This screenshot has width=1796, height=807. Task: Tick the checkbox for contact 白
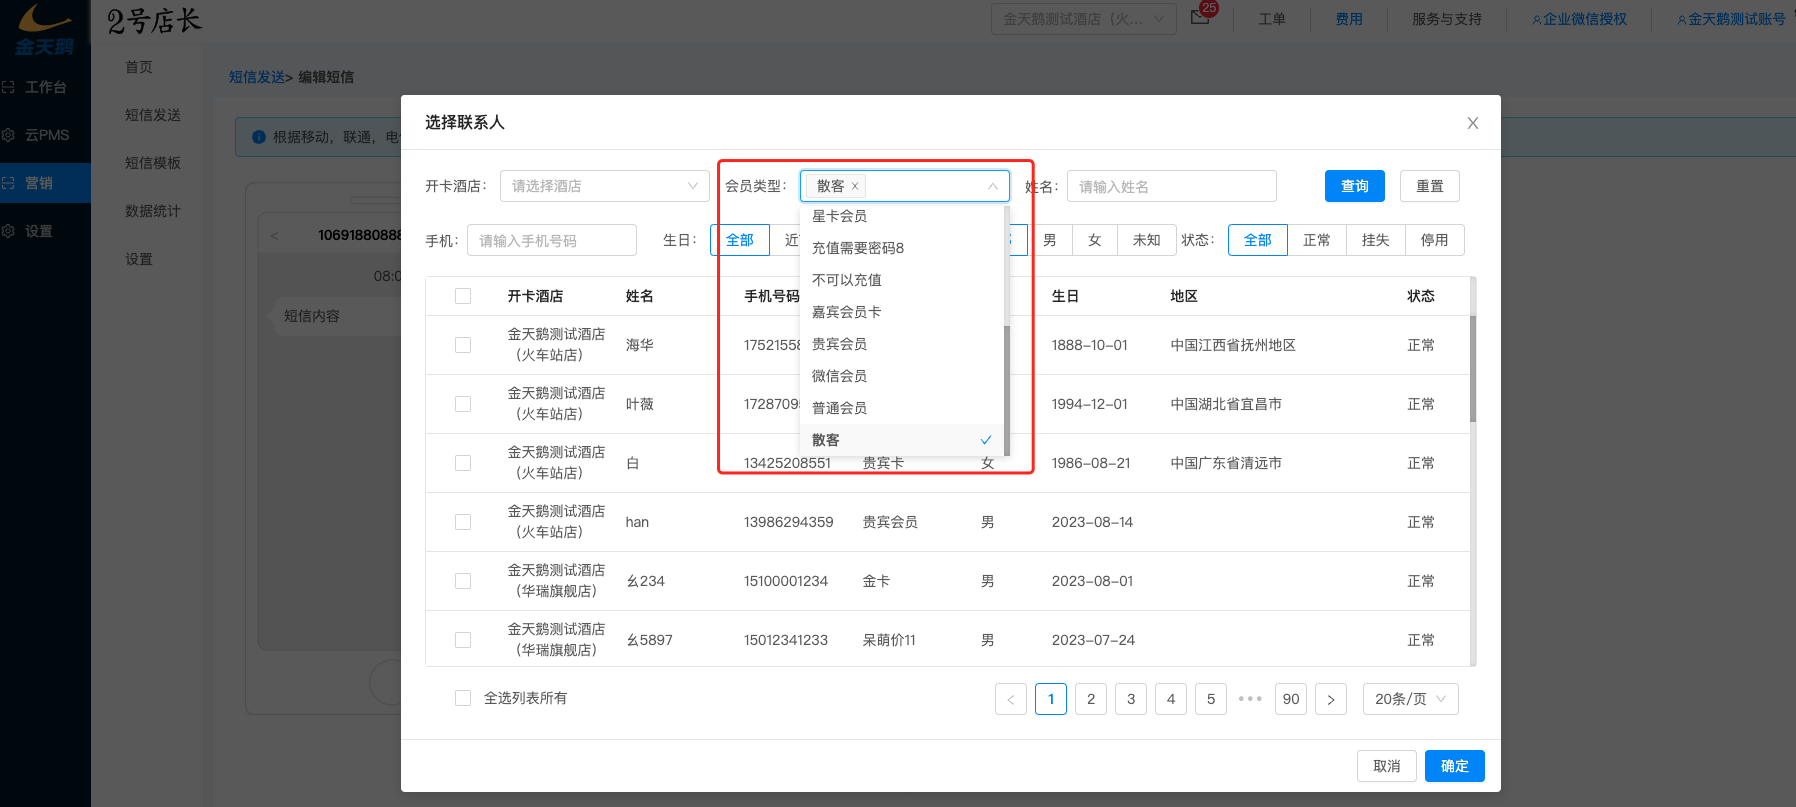point(463,463)
